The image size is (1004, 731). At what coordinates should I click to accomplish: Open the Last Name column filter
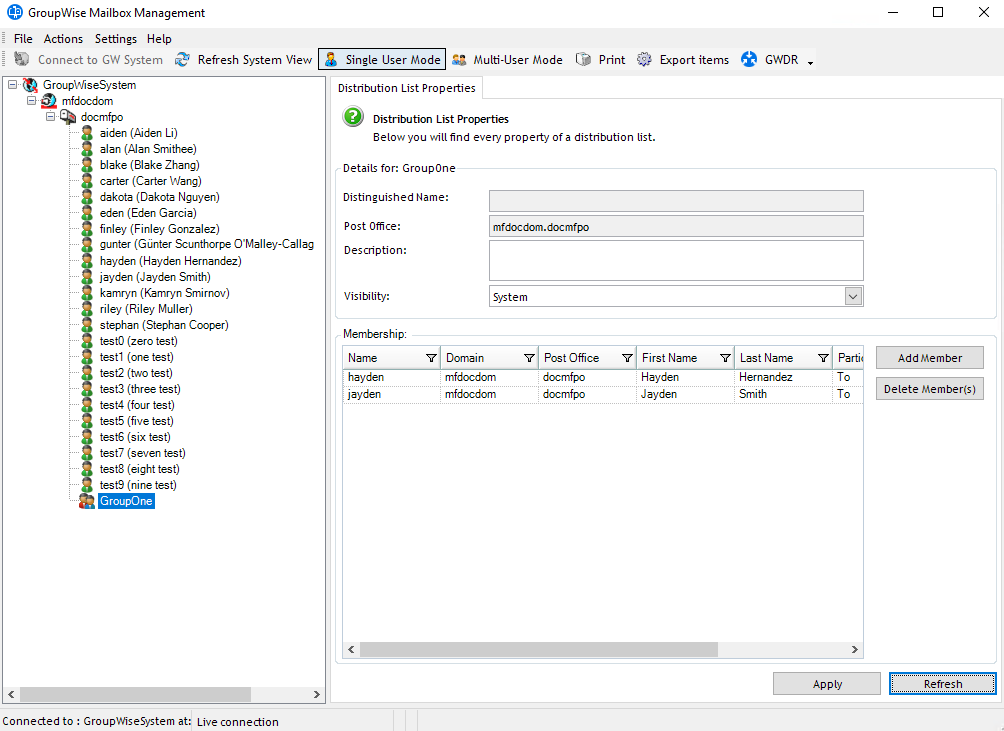click(823, 358)
